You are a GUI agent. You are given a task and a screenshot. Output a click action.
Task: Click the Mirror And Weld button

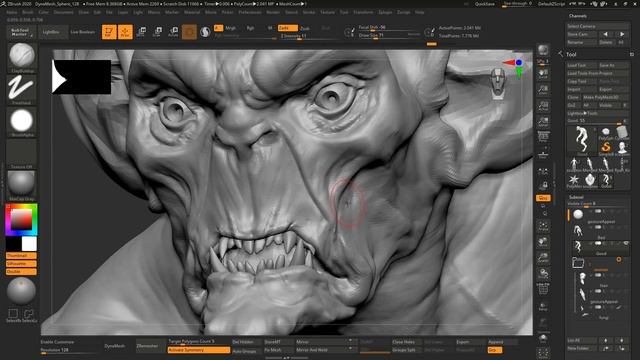pyautogui.click(x=325, y=350)
